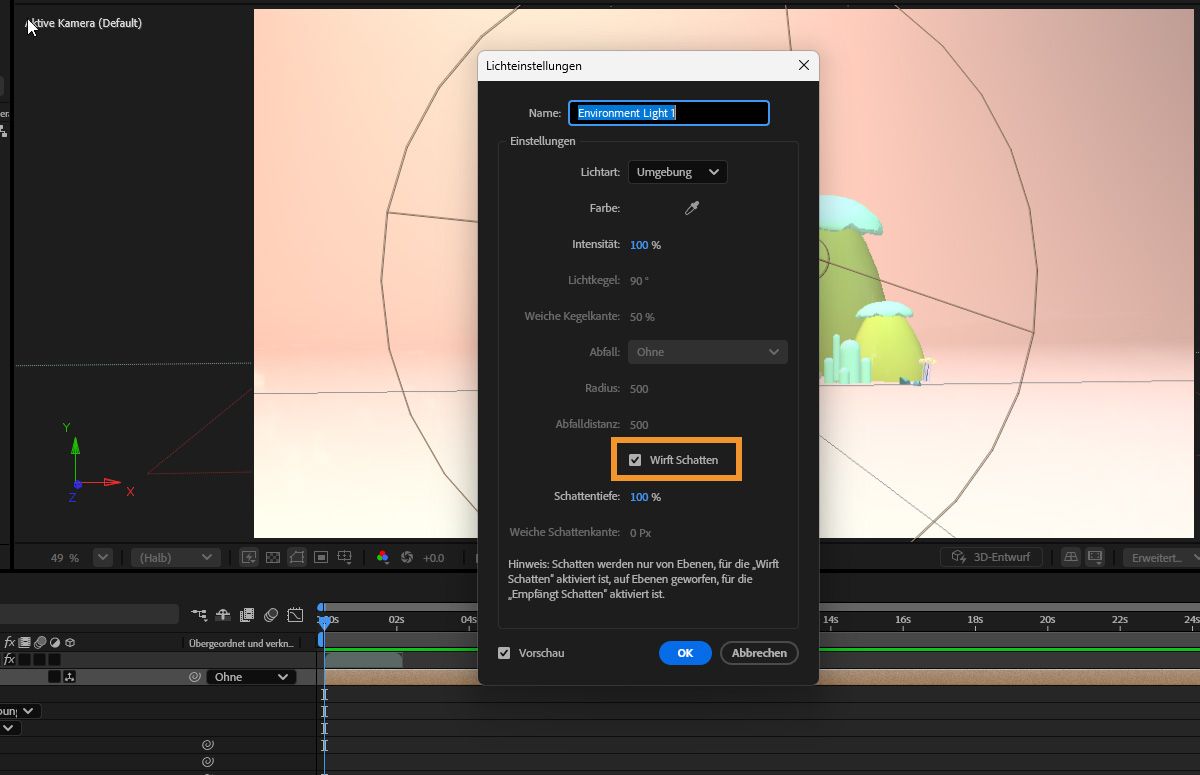The height and width of the screenshot is (775, 1200).
Task: Toggle the 3D-Entwurf draft mode
Action: coord(991,557)
